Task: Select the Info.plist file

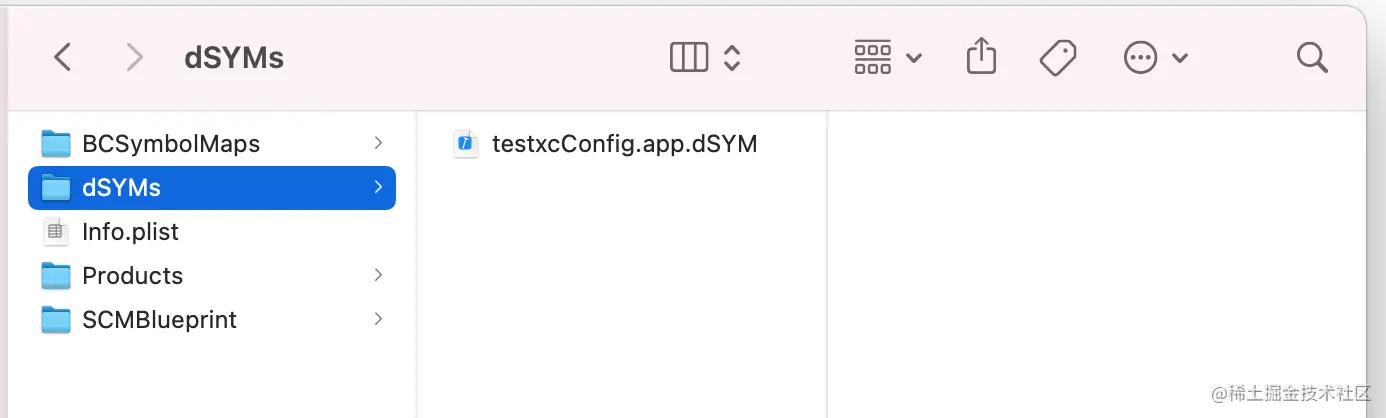Action: coord(212,232)
